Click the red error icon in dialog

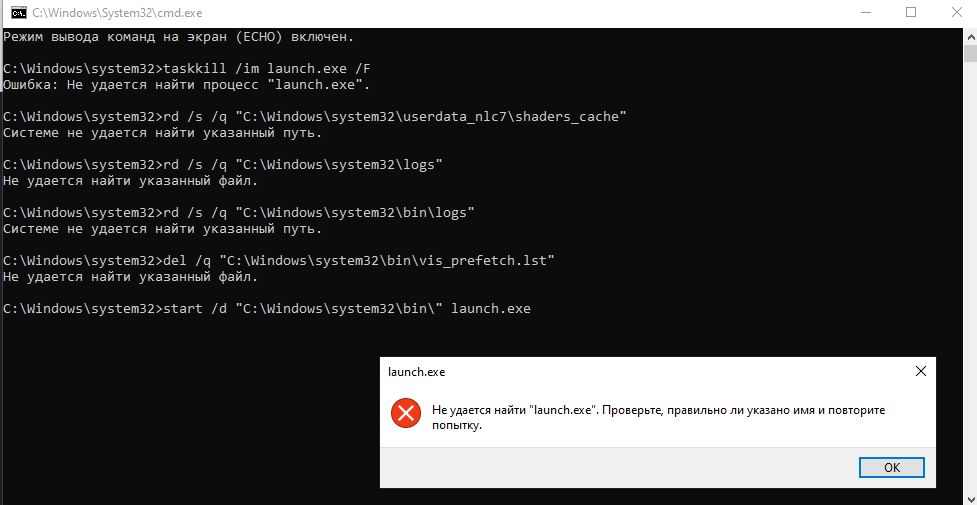click(x=406, y=413)
